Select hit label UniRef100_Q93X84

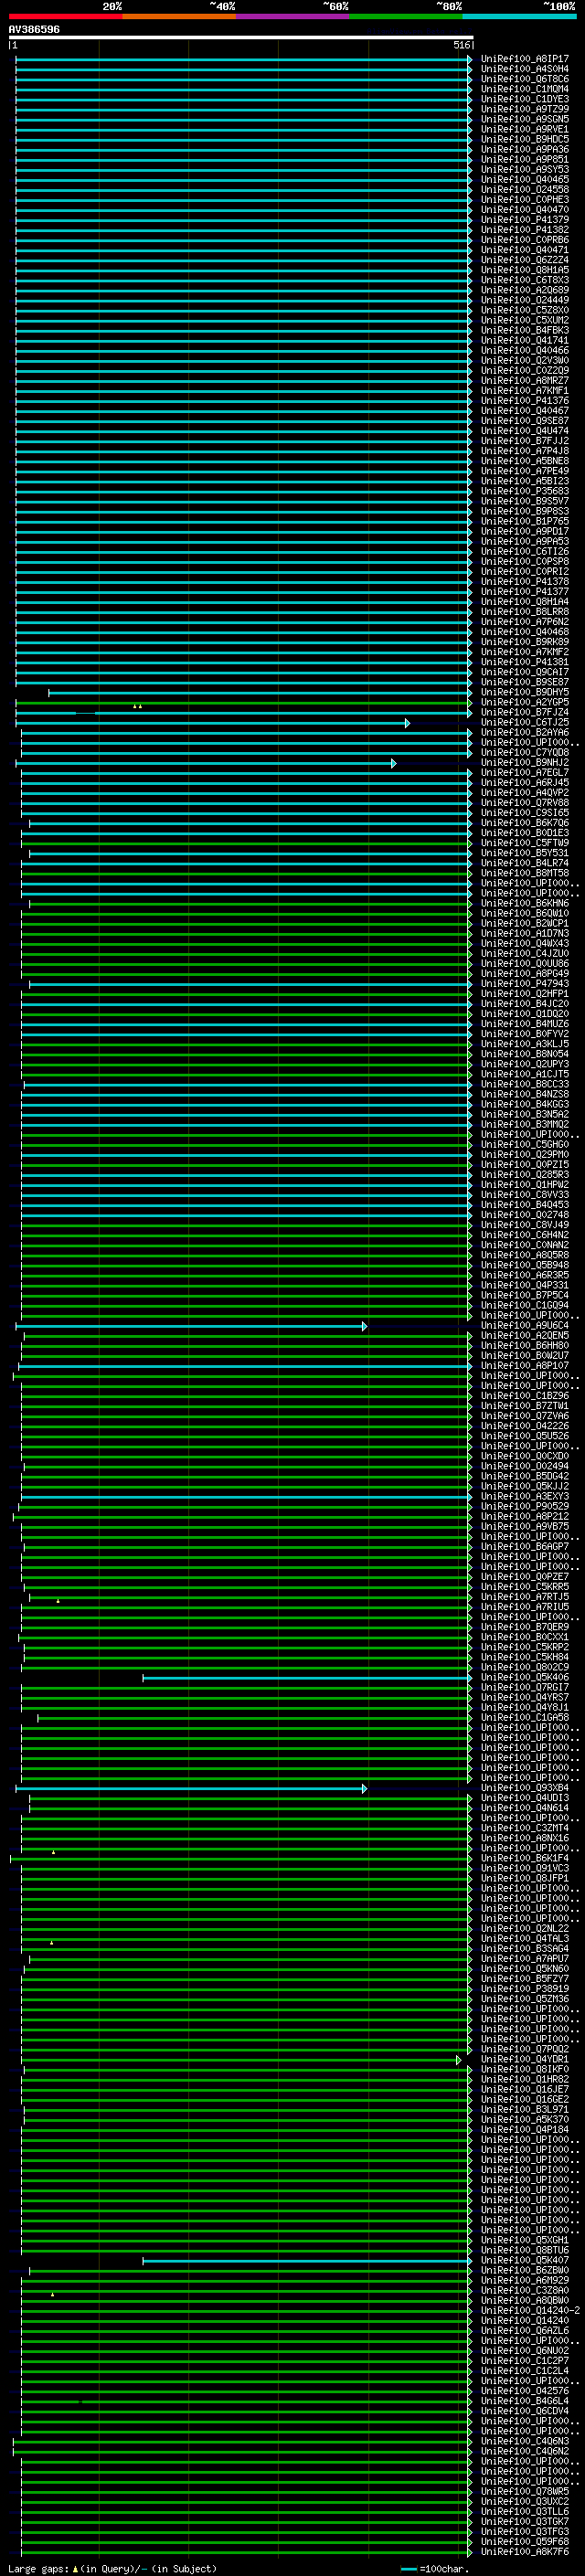click(x=524, y=1787)
